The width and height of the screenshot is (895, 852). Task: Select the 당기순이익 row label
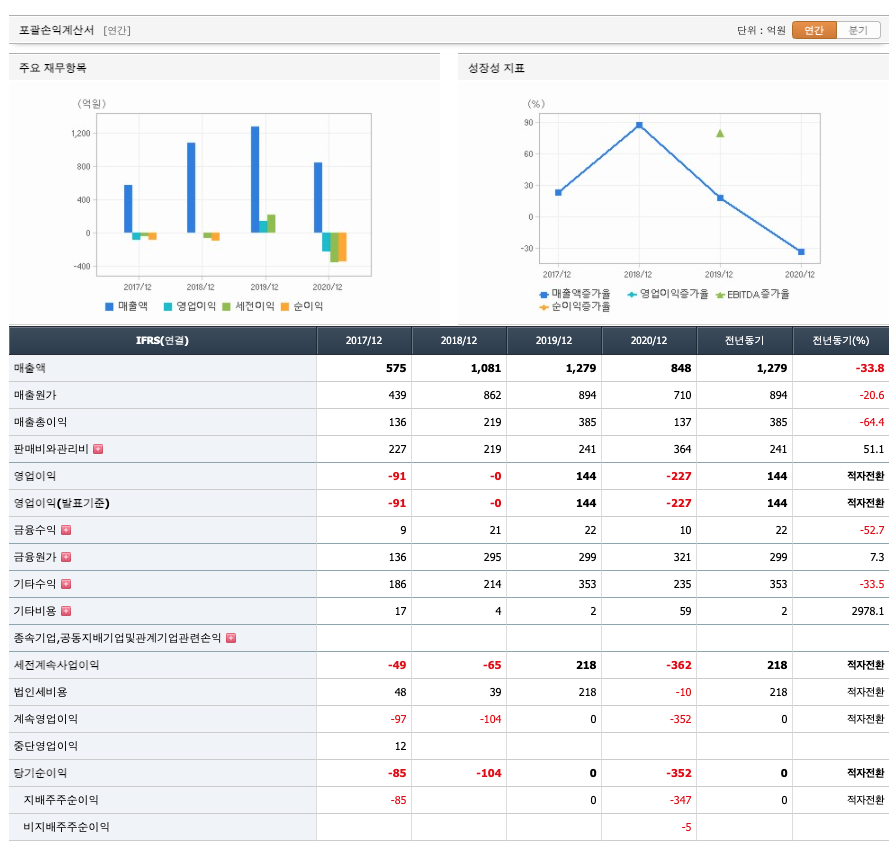click(x=41, y=773)
